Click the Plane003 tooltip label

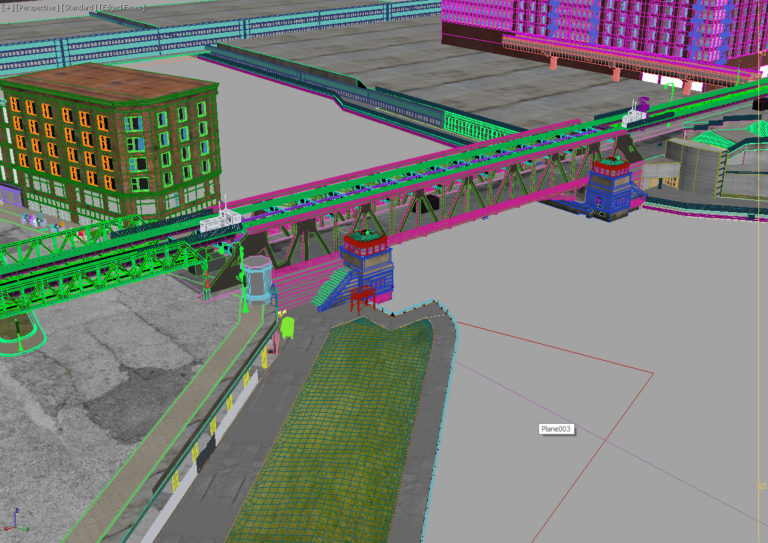[555, 429]
